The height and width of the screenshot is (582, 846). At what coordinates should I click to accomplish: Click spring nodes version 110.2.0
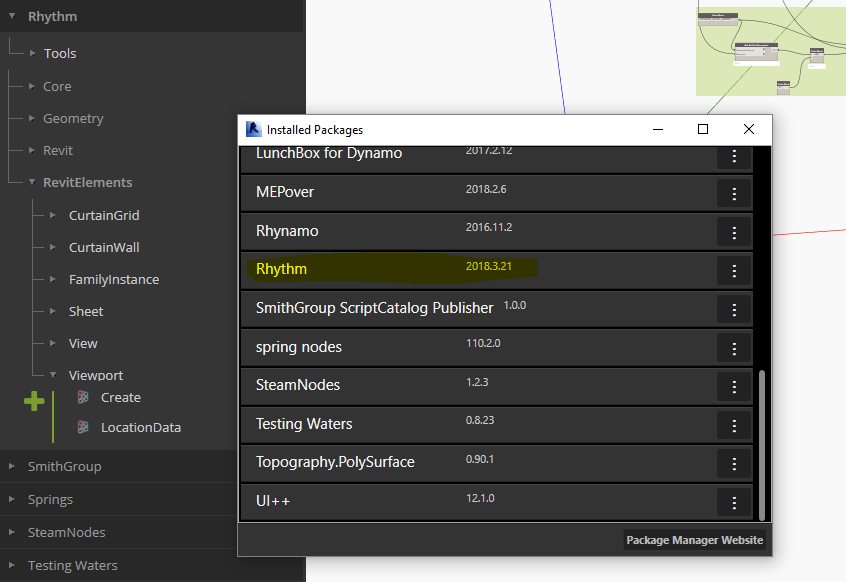(483, 343)
